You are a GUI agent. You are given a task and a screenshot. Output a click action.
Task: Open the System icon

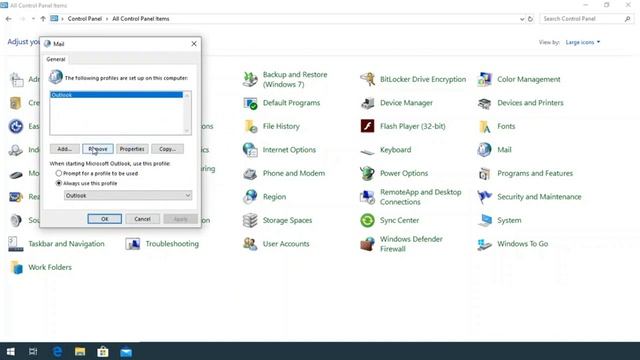(x=484, y=220)
